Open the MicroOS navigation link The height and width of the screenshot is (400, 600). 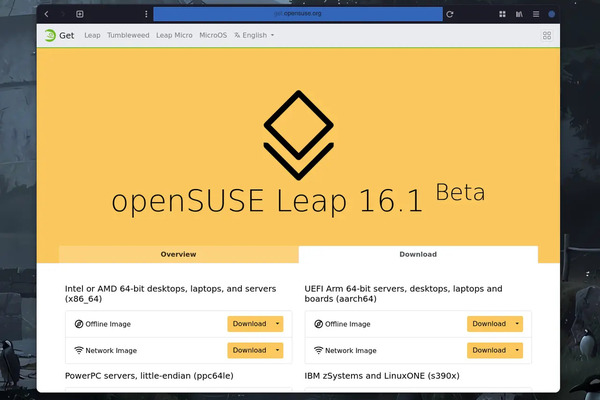[x=213, y=35]
